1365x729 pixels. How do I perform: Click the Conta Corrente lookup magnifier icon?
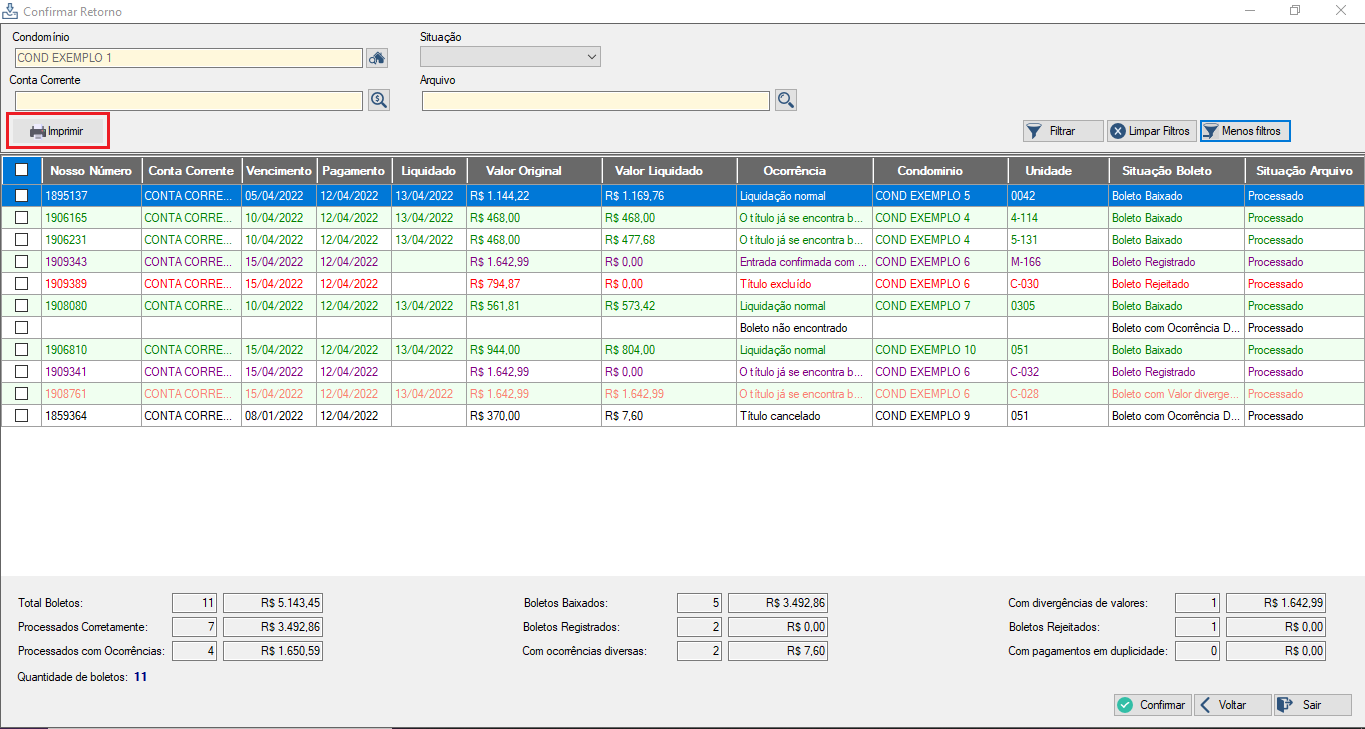tap(378, 100)
